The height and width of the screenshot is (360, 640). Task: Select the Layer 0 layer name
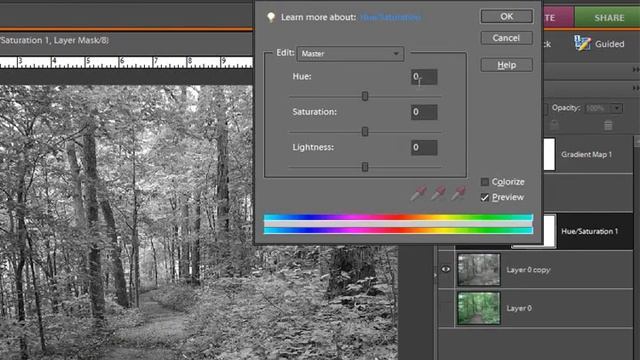[519, 308]
